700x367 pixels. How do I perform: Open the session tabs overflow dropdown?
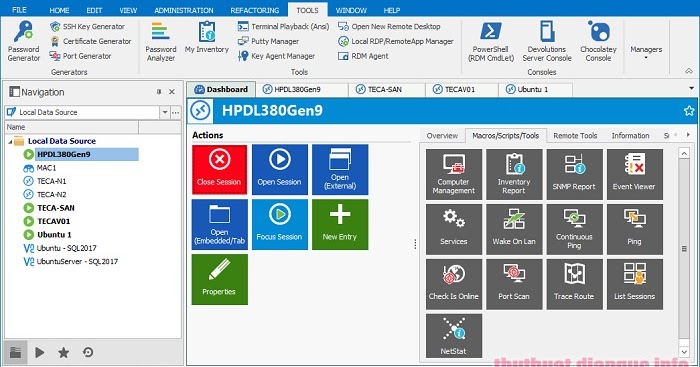692,88
